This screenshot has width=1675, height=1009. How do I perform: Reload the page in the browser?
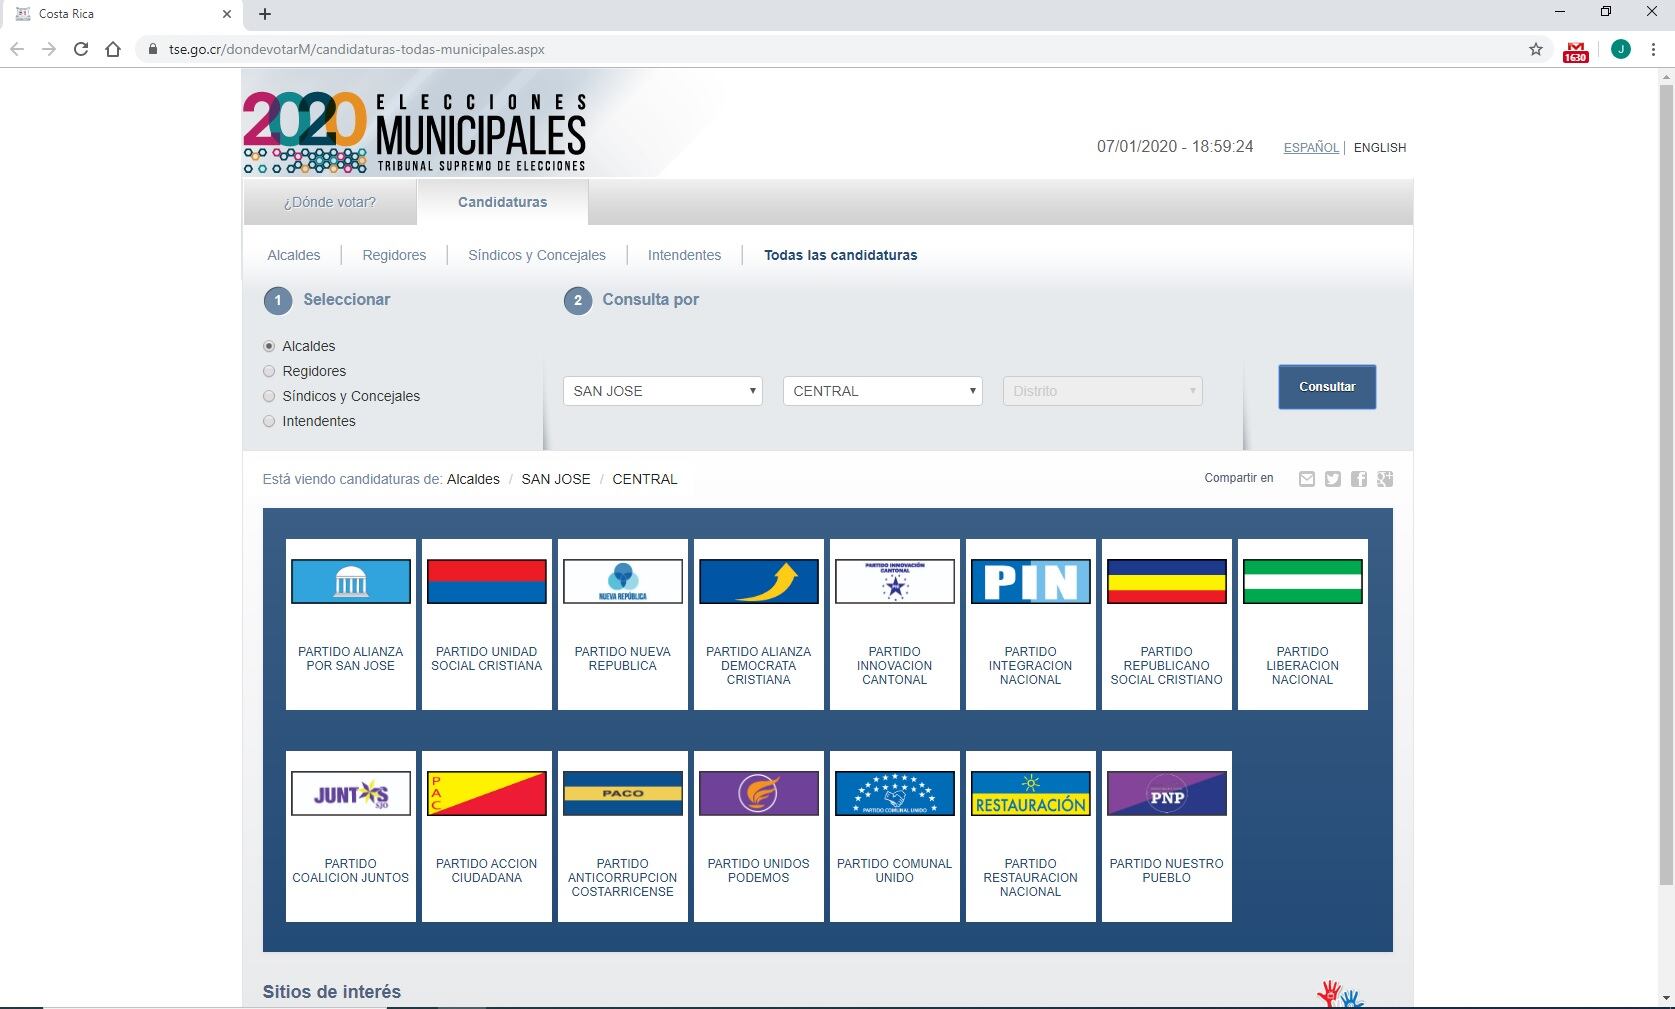pos(81,49)
